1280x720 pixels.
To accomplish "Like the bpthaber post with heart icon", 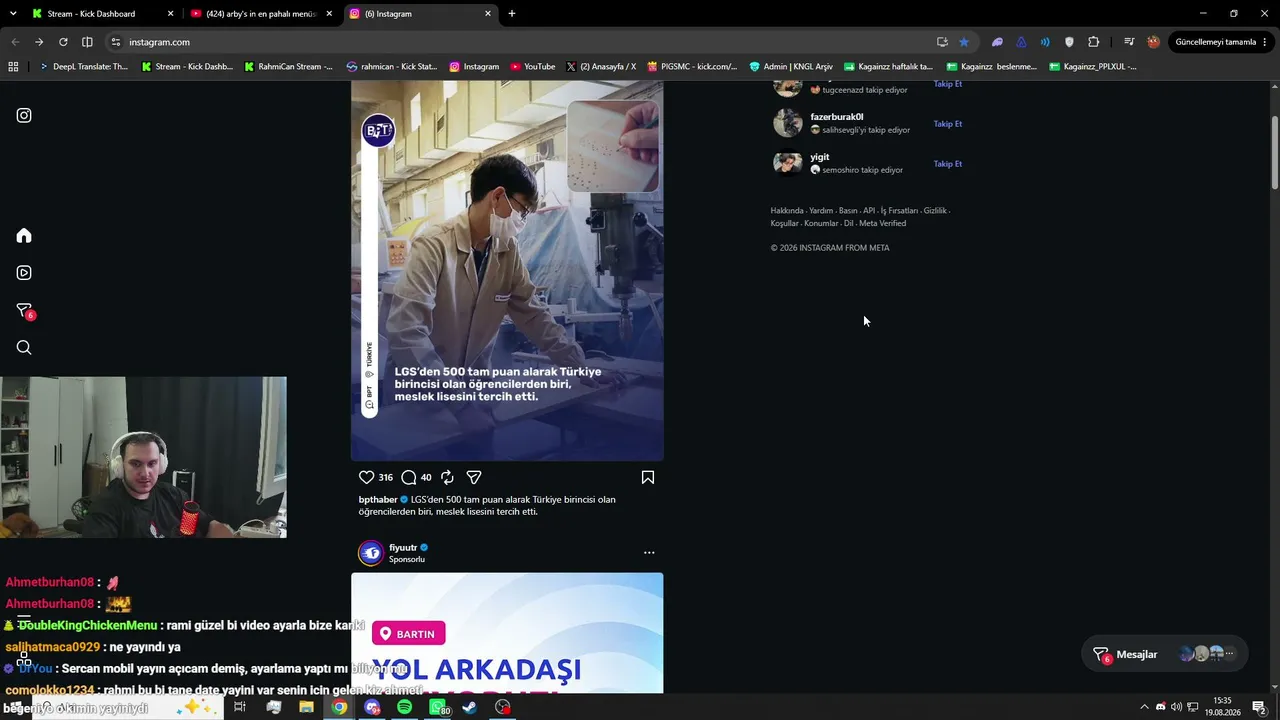I will pos(366,478).
